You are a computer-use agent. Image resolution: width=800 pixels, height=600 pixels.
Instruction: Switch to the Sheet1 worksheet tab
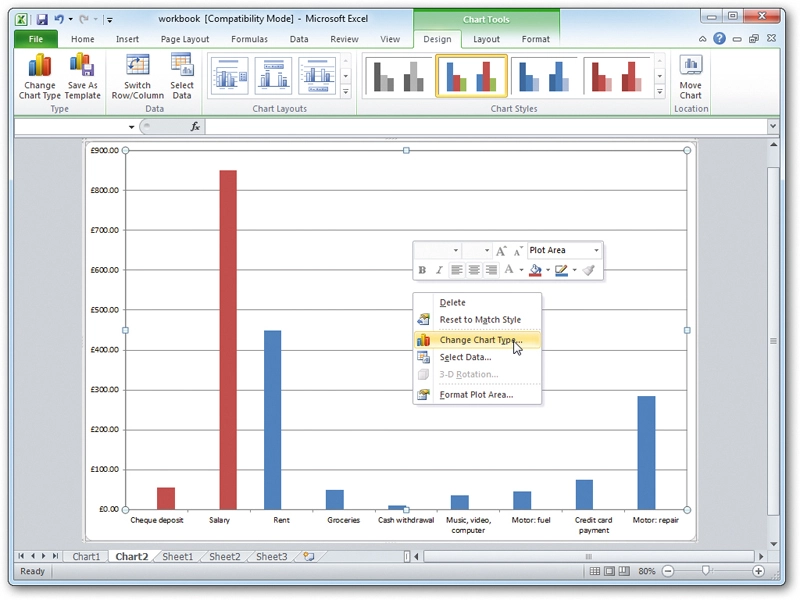(178, 557)
